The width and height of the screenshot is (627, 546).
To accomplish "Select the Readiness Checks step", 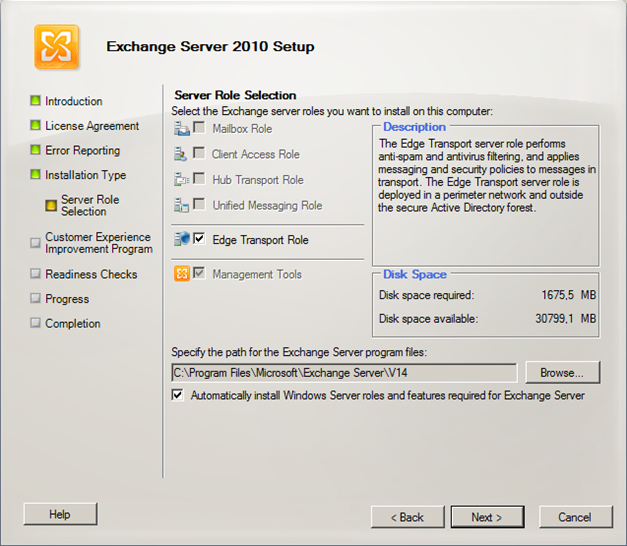I will click(91, 274).
